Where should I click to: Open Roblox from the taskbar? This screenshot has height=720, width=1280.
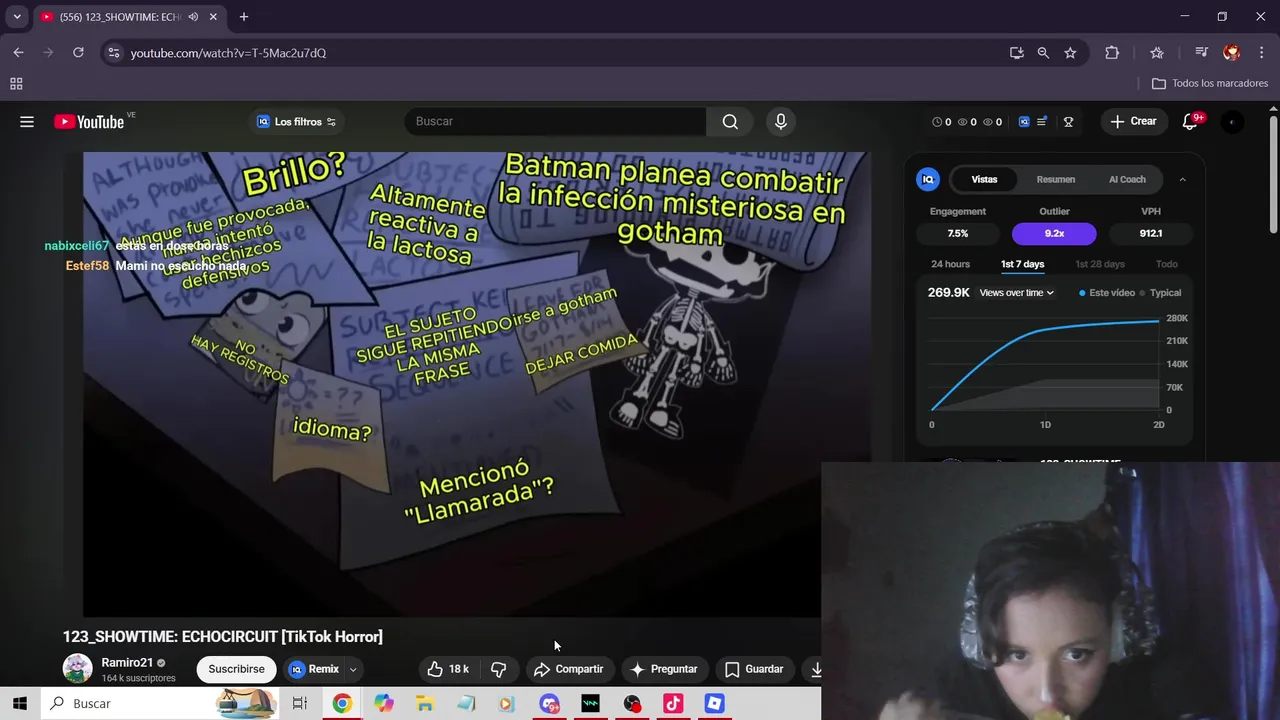[x=714, y=704]
